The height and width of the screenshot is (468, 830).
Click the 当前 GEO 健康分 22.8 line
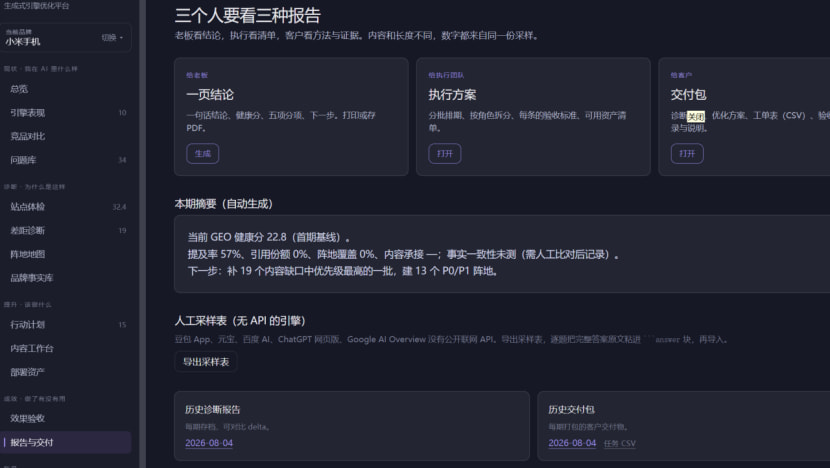268,237
